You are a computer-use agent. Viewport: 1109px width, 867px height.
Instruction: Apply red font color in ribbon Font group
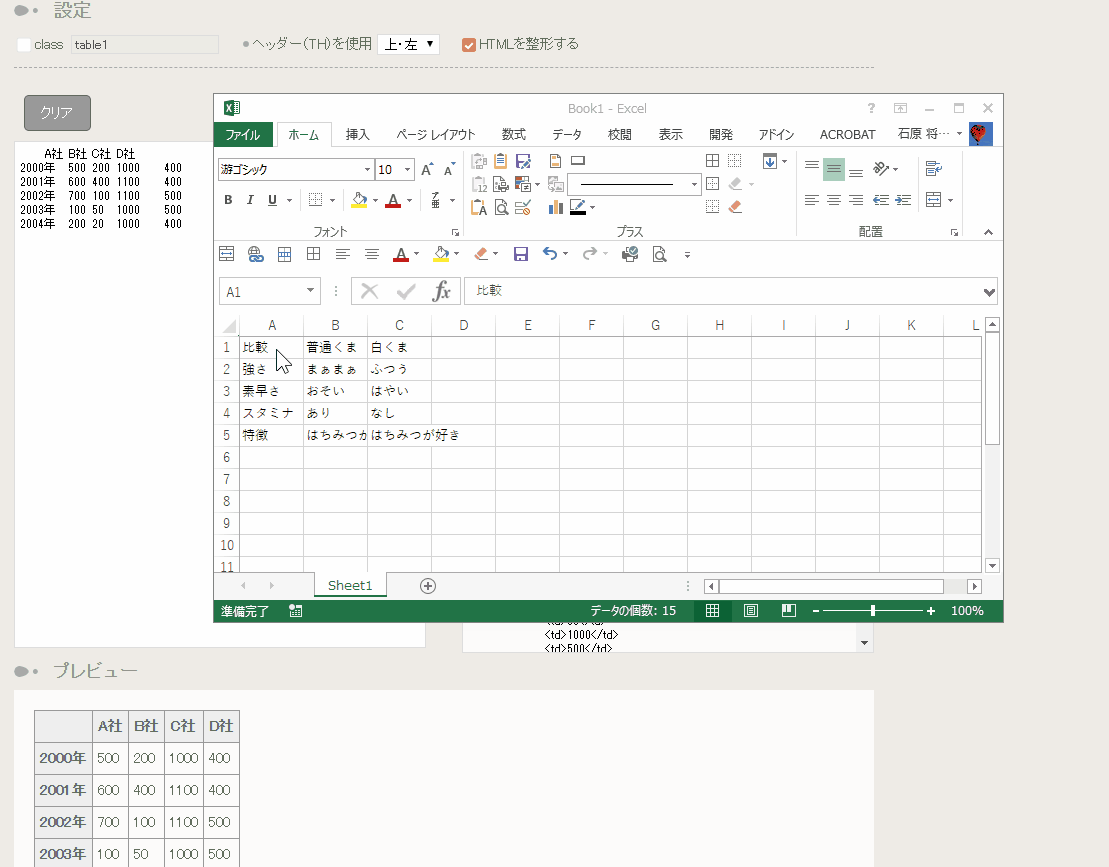click(393, 200)
